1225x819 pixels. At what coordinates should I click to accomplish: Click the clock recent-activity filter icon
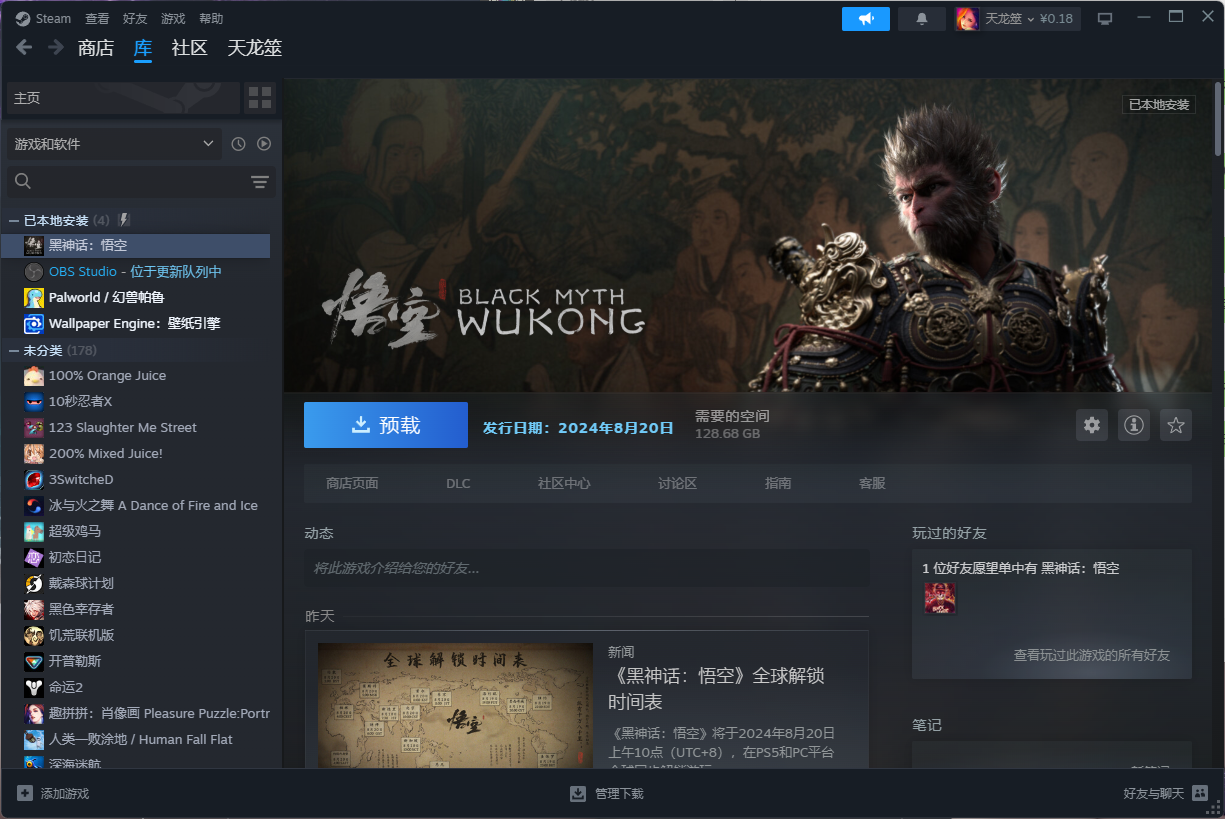[x=238, y=144]
